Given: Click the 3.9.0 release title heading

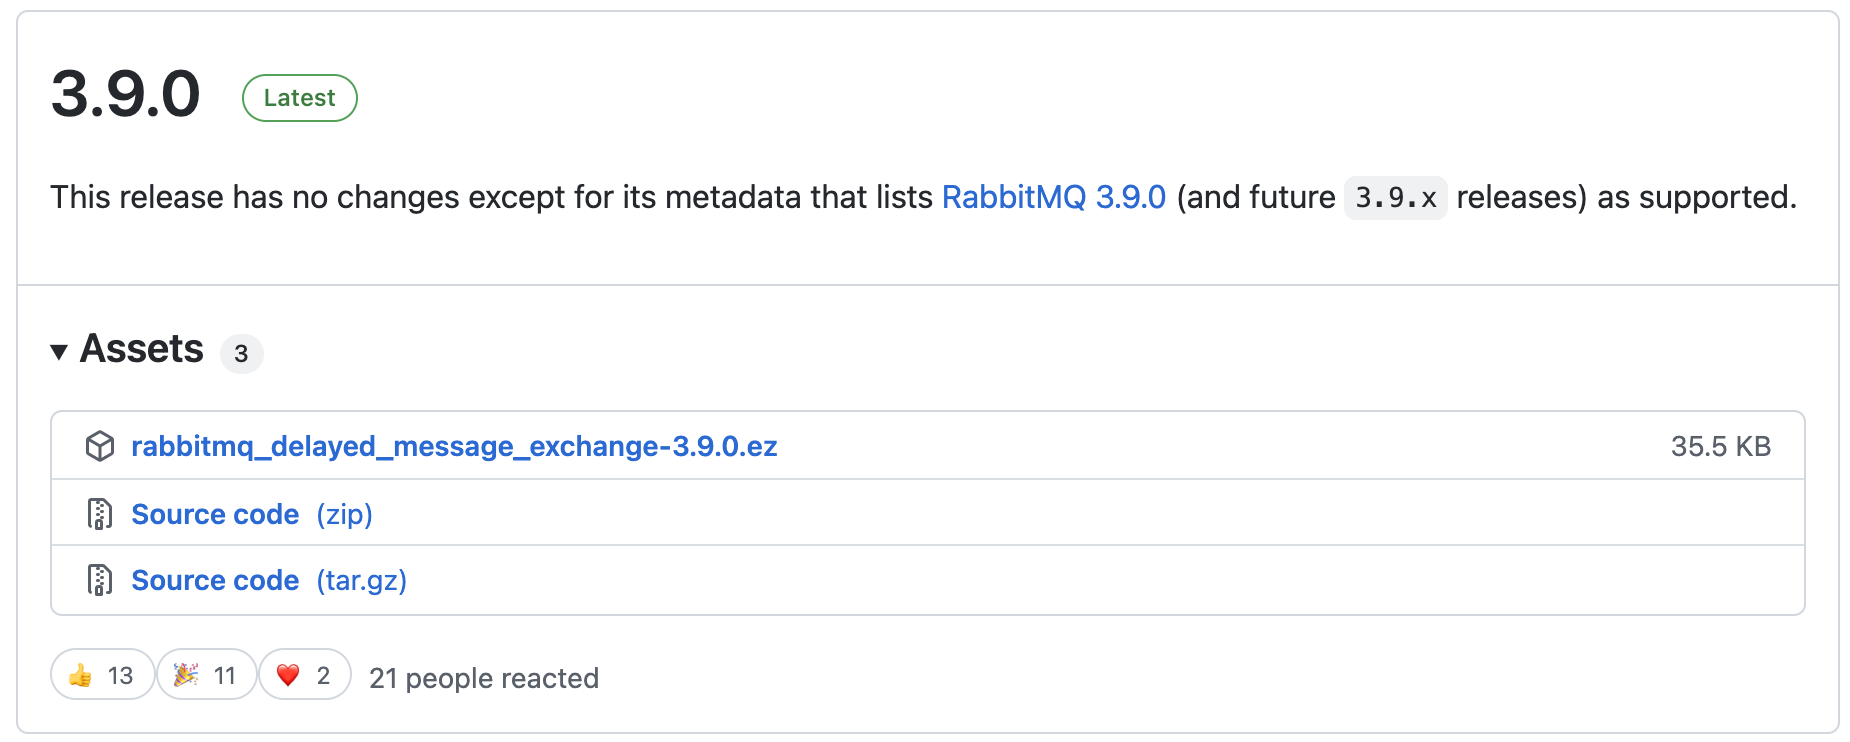Looking at the screenshot, I should pyautogui.click(x=126, y=95).
